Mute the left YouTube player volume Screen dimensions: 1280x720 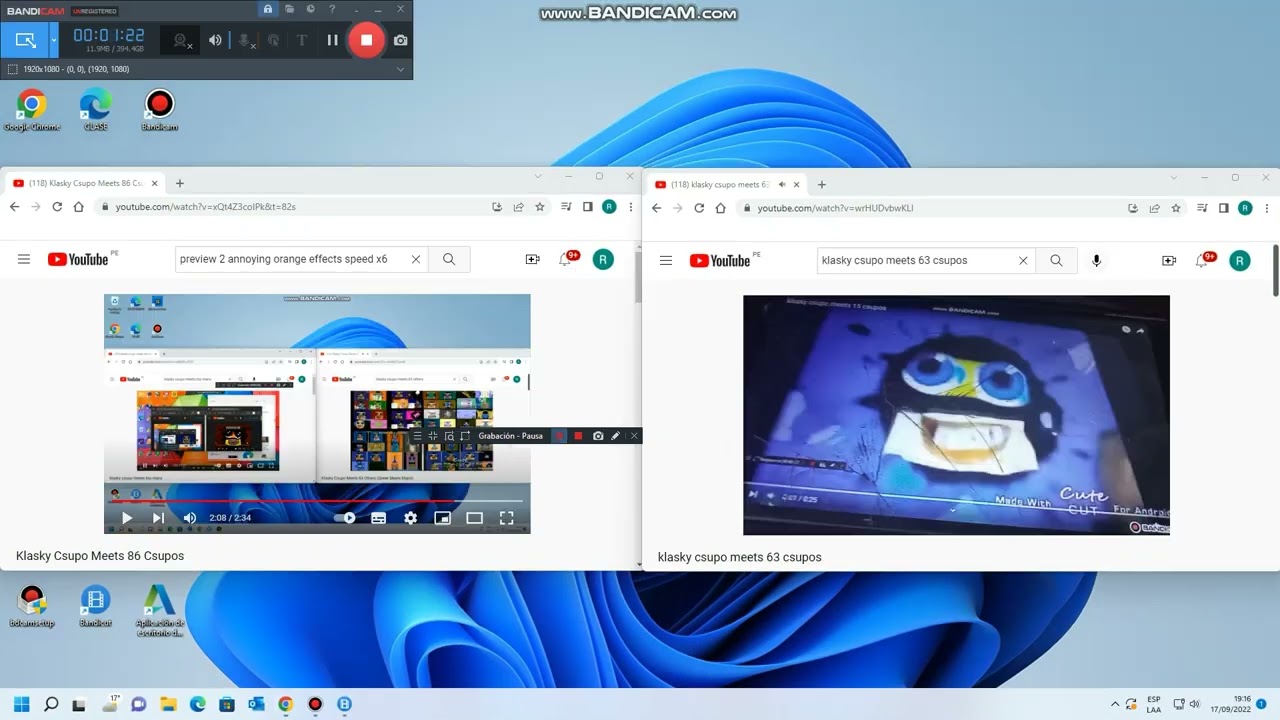click(190, 518)
